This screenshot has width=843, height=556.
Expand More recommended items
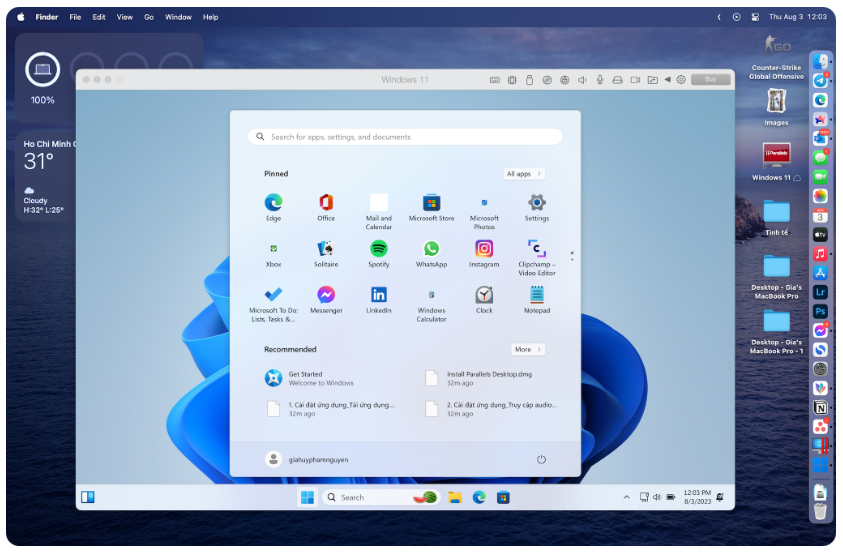[527, 349]
